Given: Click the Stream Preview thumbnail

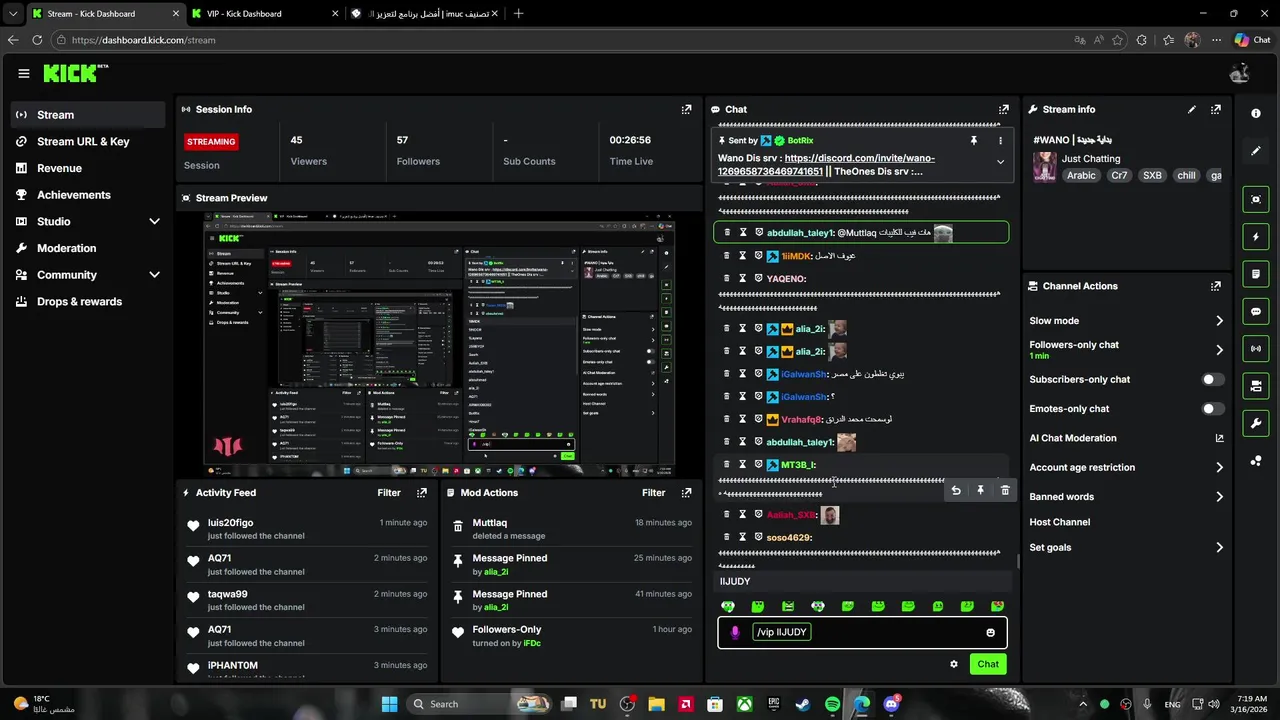Looking at the screenshot, I should [439, 345].
